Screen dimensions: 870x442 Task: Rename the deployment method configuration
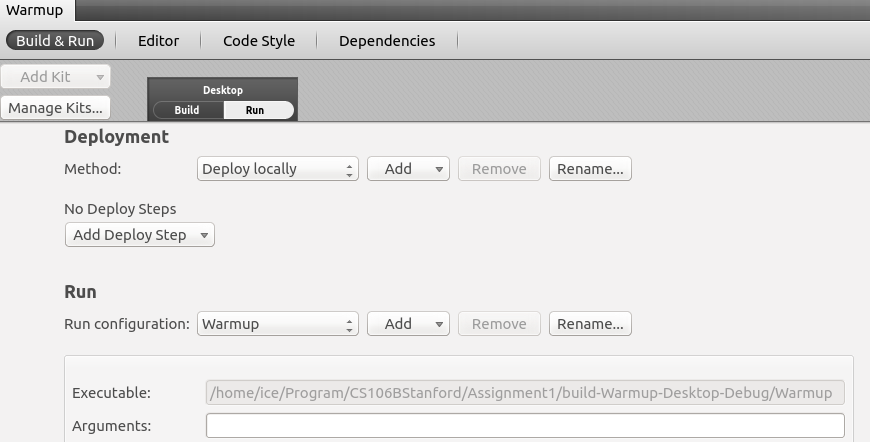pos(590,169)
